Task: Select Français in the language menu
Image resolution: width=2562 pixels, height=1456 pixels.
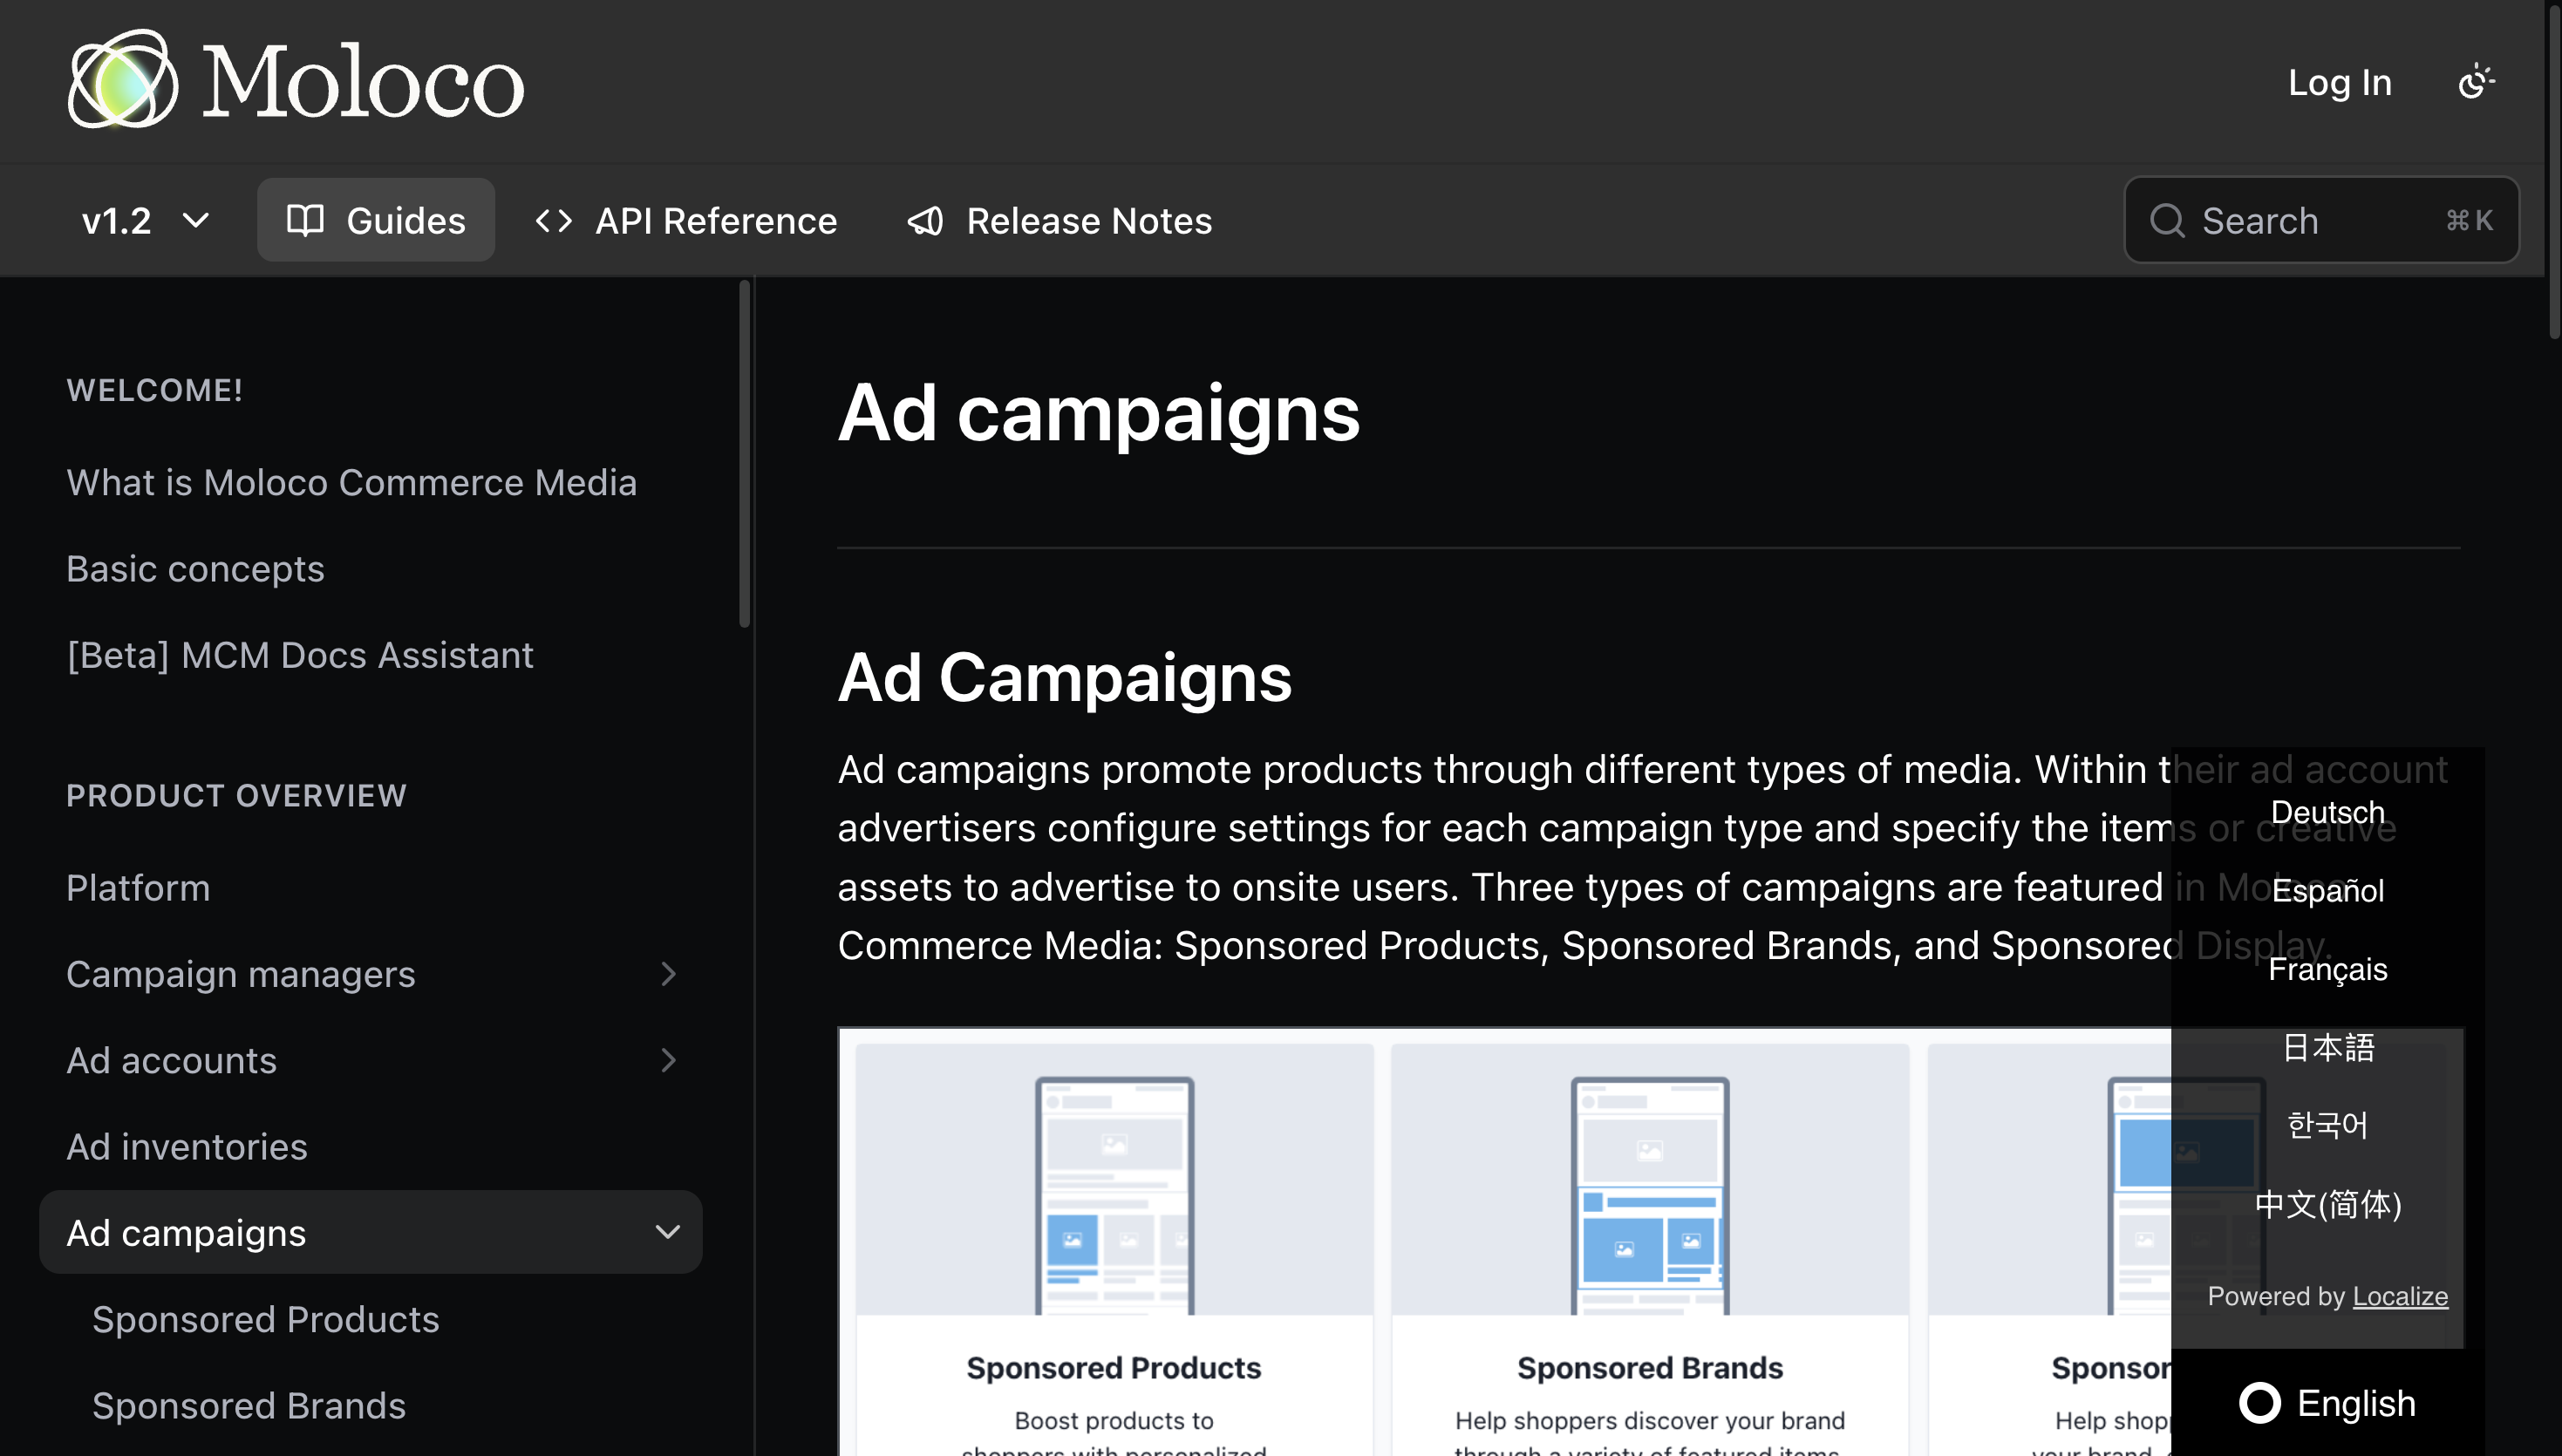Action: (x=2327, y=969)
